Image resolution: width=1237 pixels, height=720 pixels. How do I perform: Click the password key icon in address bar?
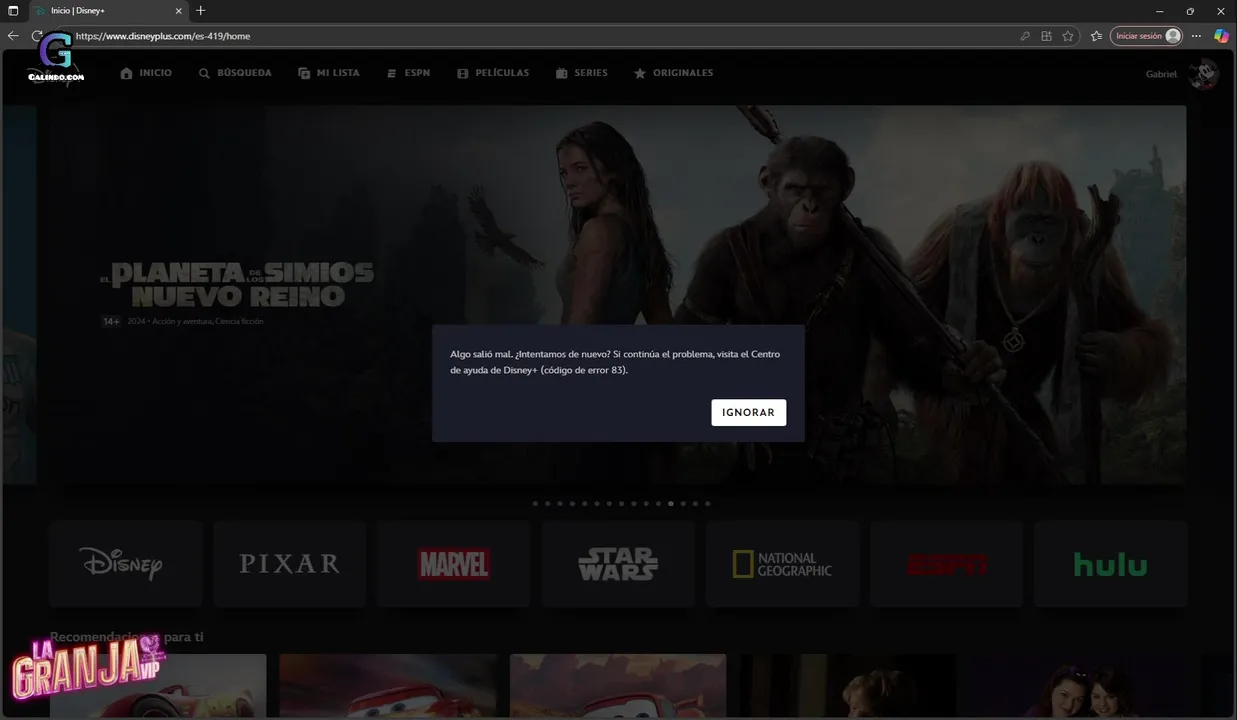(1025, 36)
